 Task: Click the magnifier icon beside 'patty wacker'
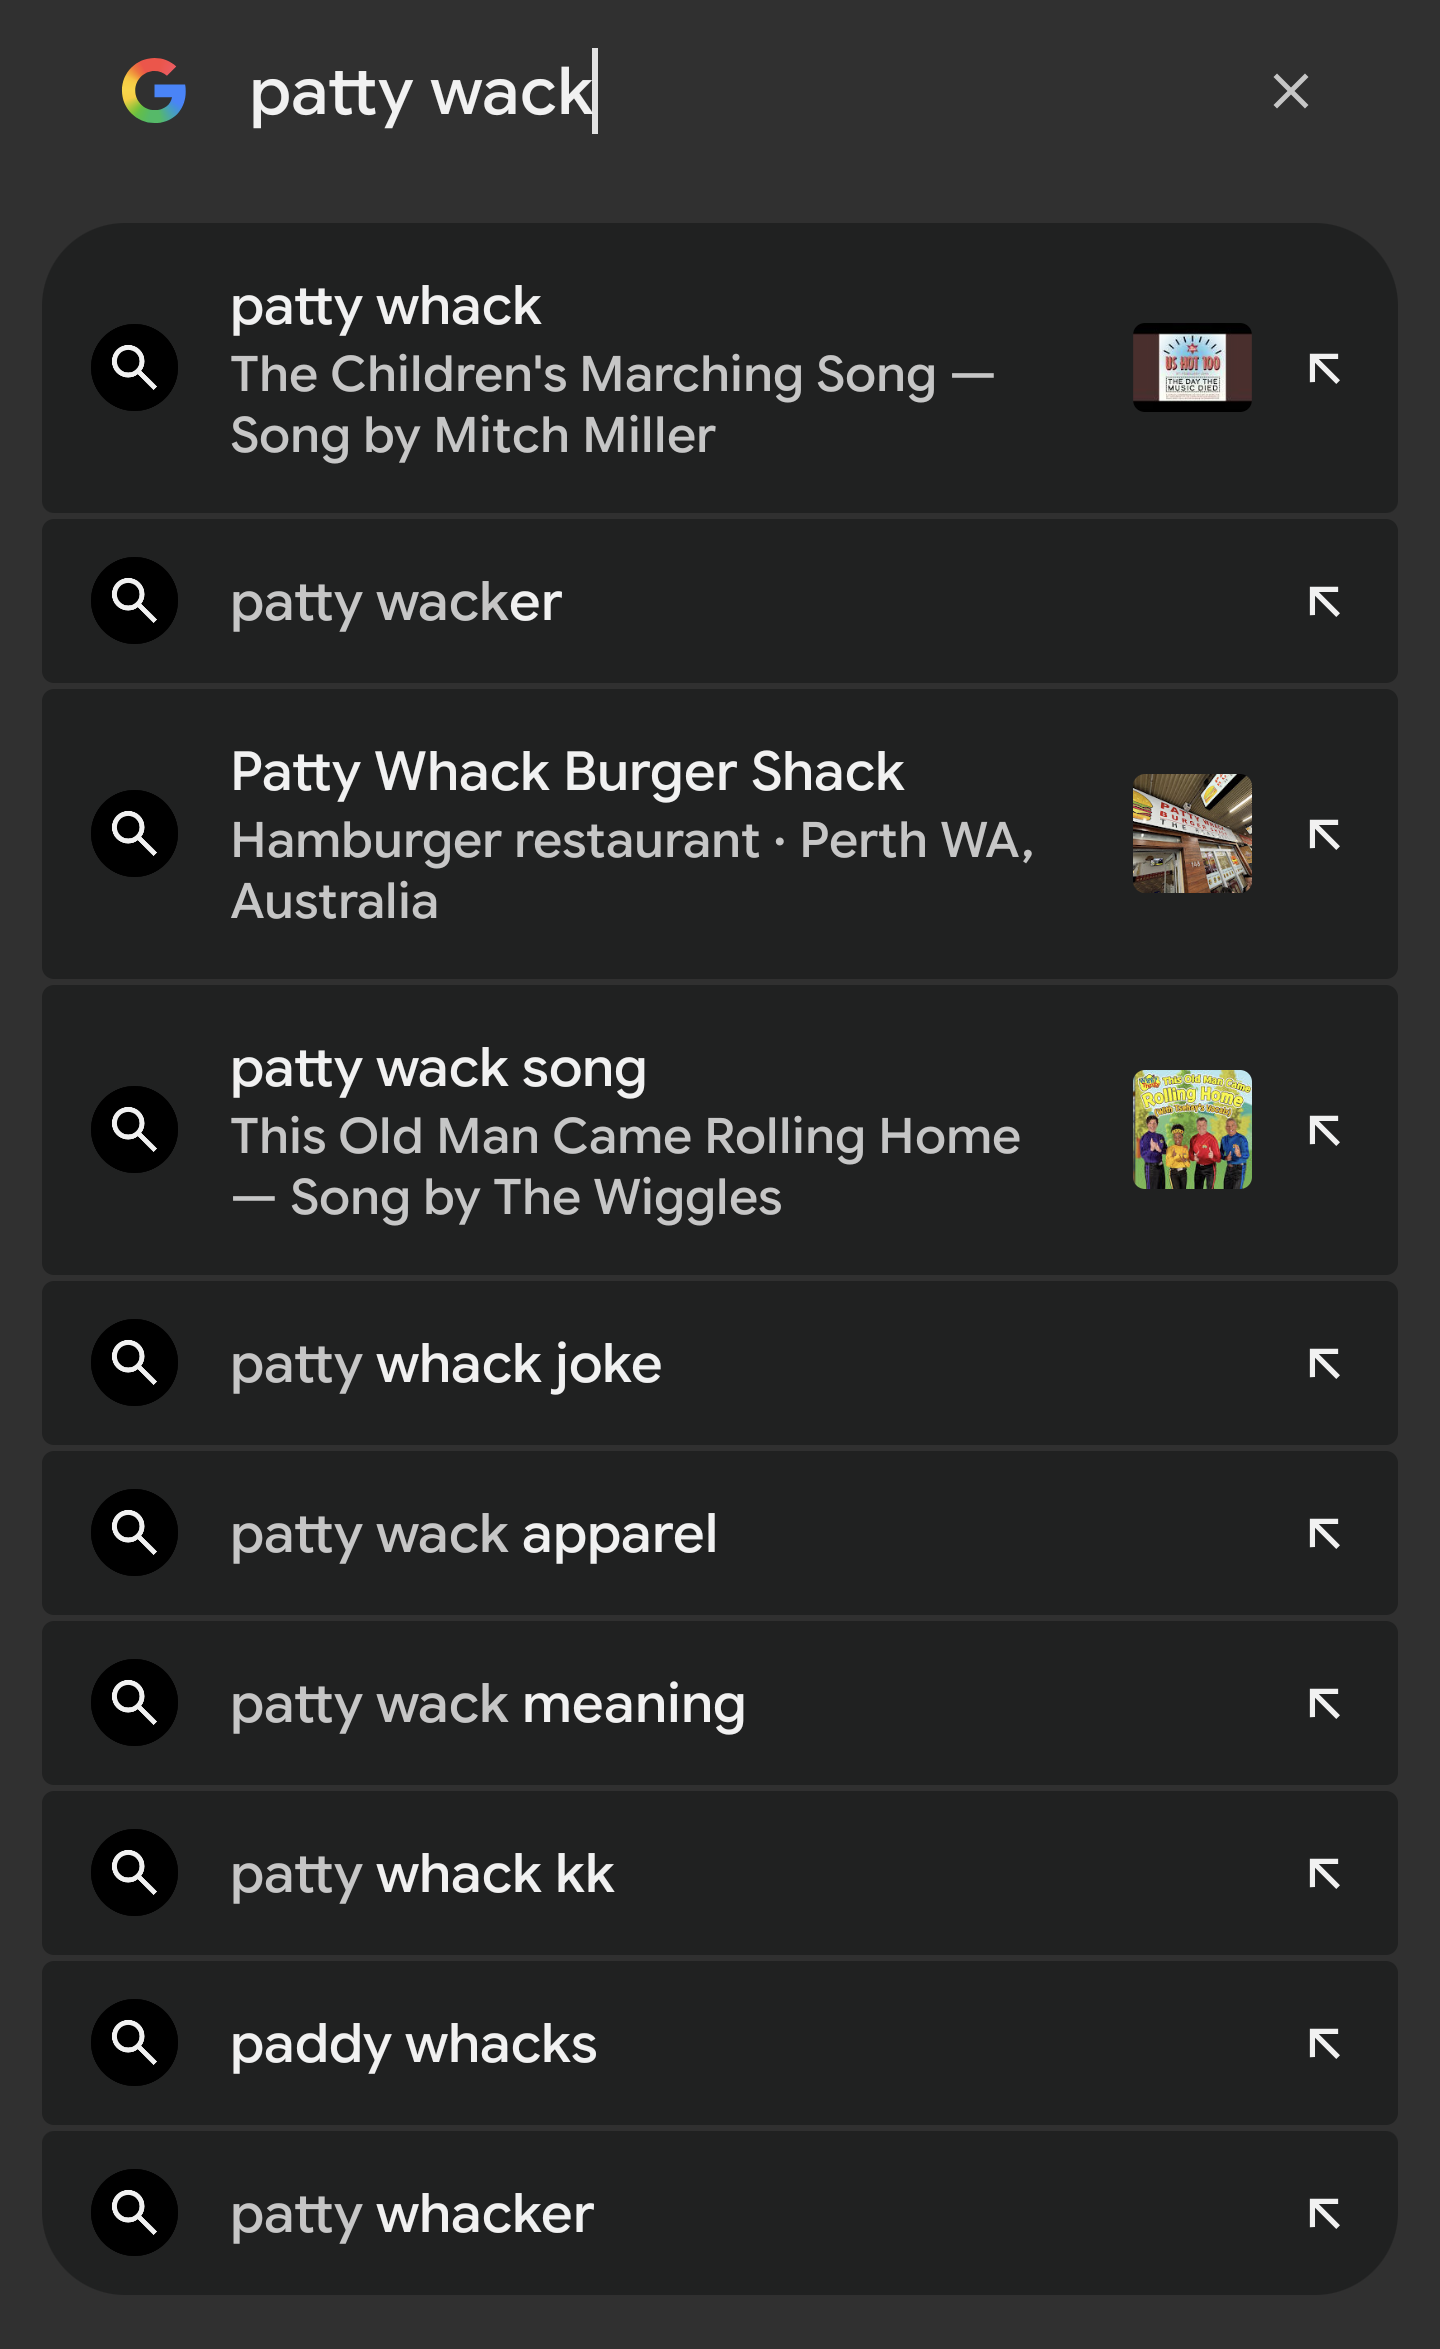[135, 601]
